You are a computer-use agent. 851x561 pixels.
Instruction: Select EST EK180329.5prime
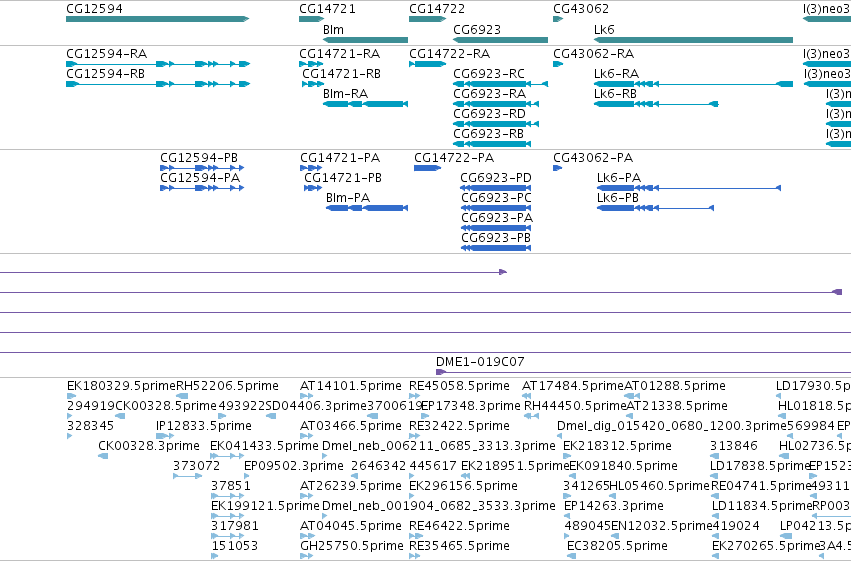(x=72, y=396)
